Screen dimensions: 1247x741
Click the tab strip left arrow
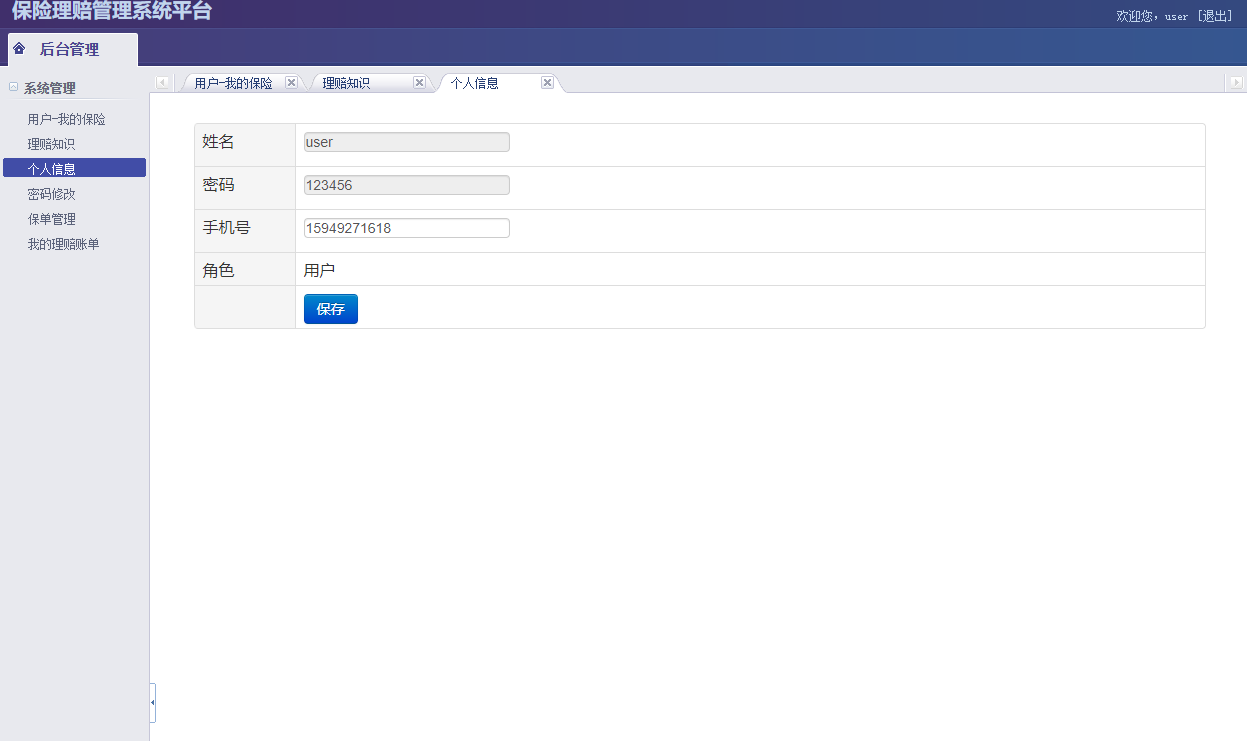pos(162,83)
